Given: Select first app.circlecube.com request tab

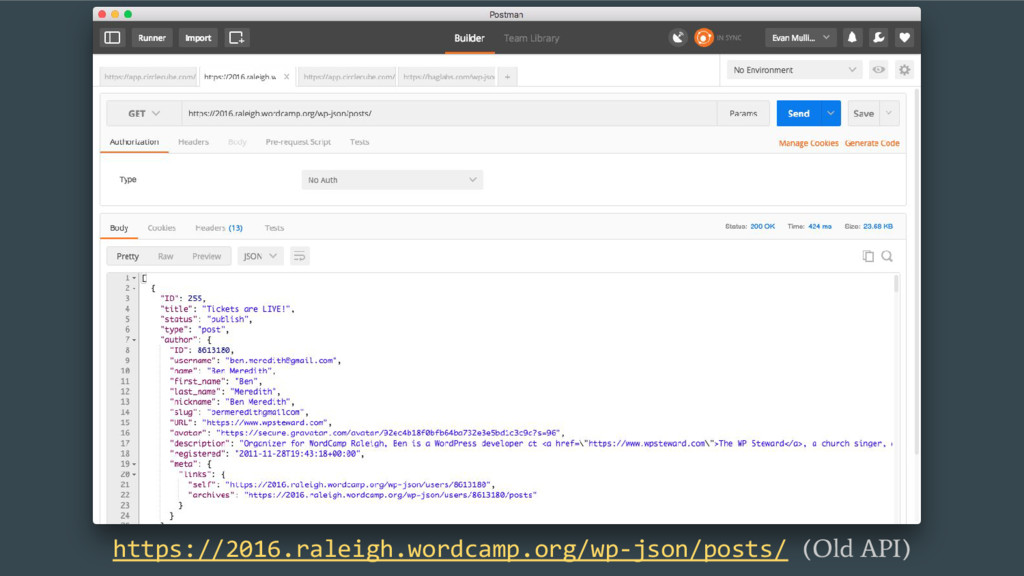Looking at the screenshot, I should click(x=150, y=77).
